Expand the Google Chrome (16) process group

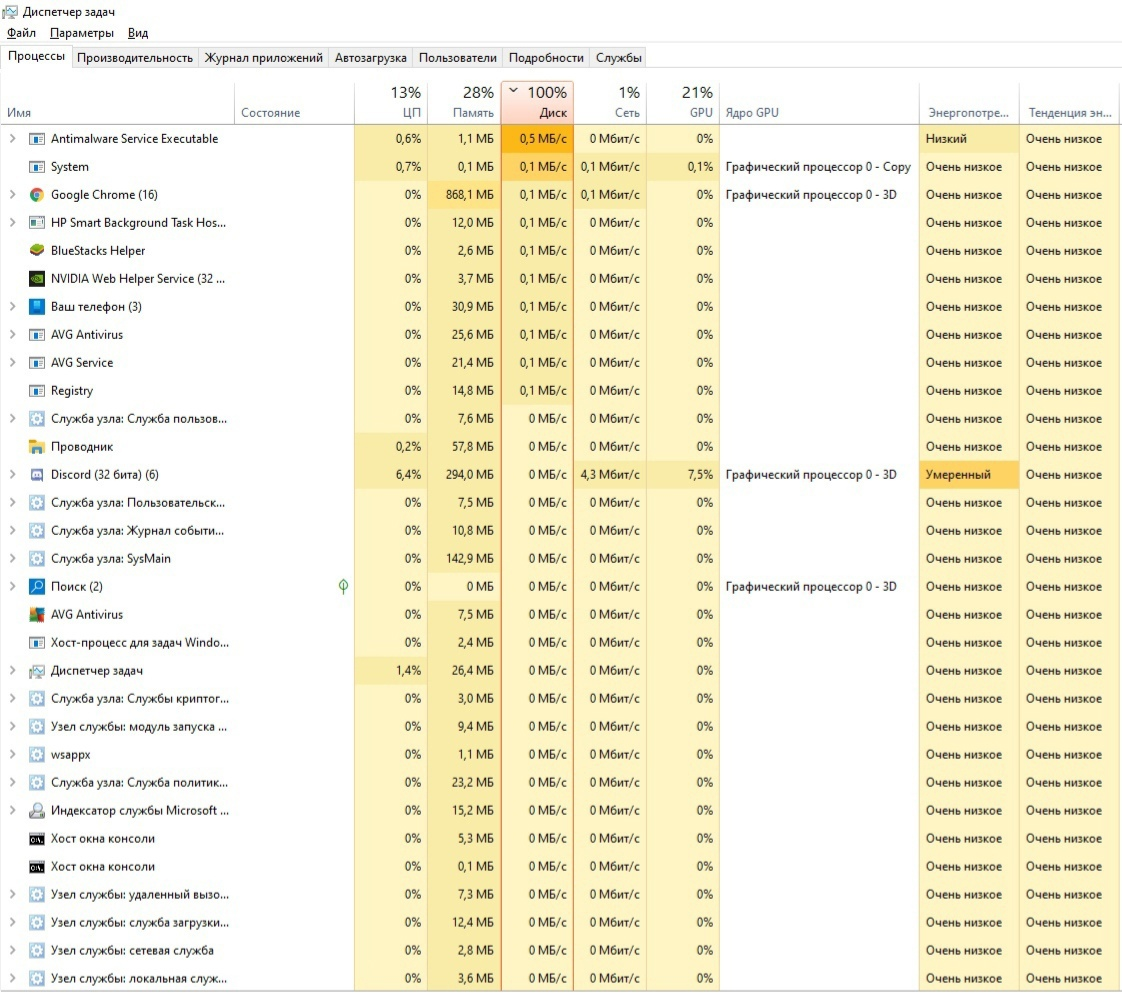12,195
